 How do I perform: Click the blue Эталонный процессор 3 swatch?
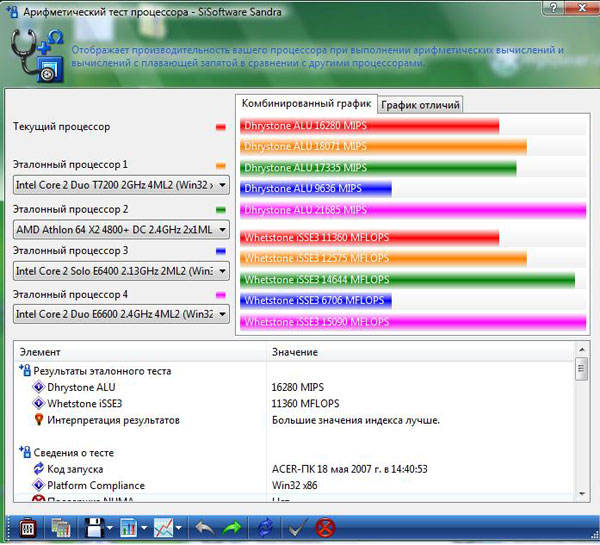coord(221,251)
